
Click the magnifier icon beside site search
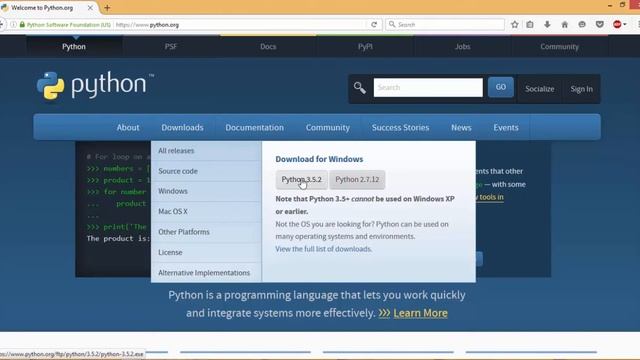[360, 88]
